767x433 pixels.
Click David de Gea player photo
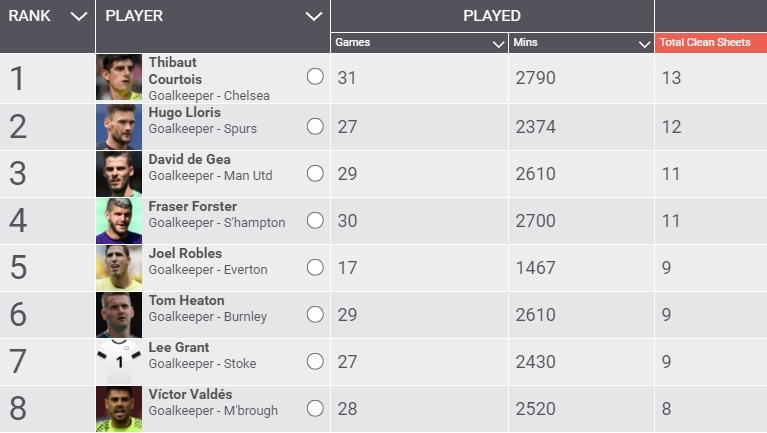point(119,174)
